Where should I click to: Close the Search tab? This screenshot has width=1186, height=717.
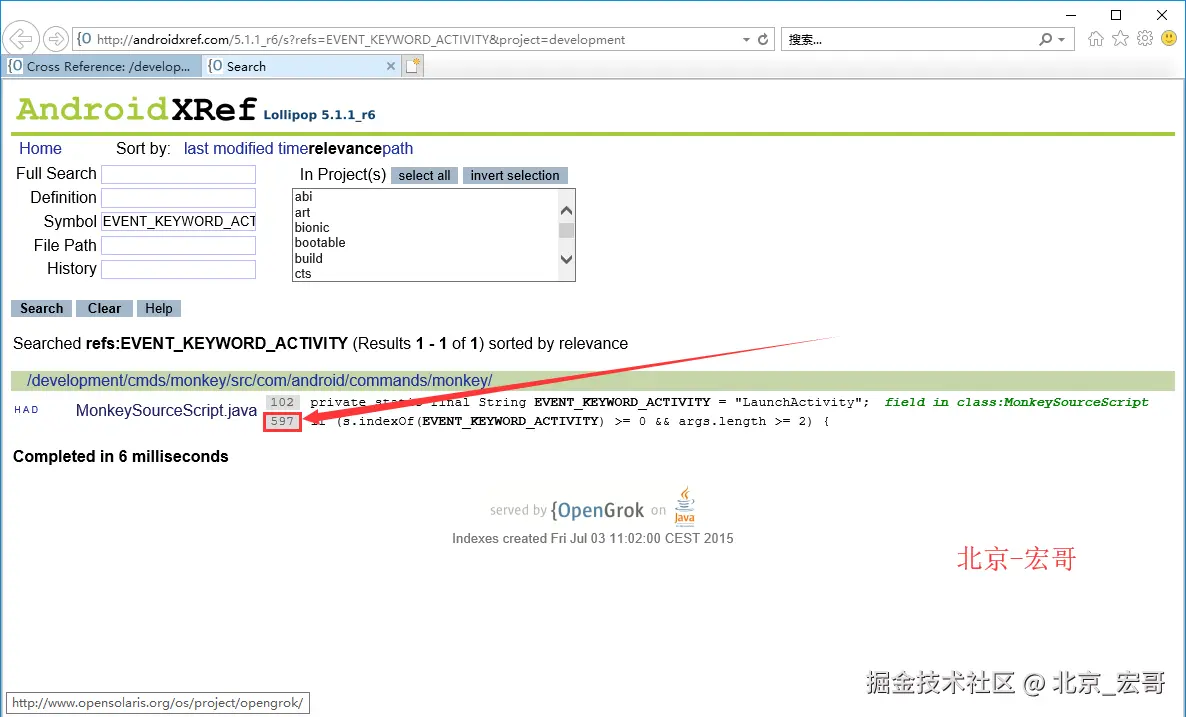point(390,67)
